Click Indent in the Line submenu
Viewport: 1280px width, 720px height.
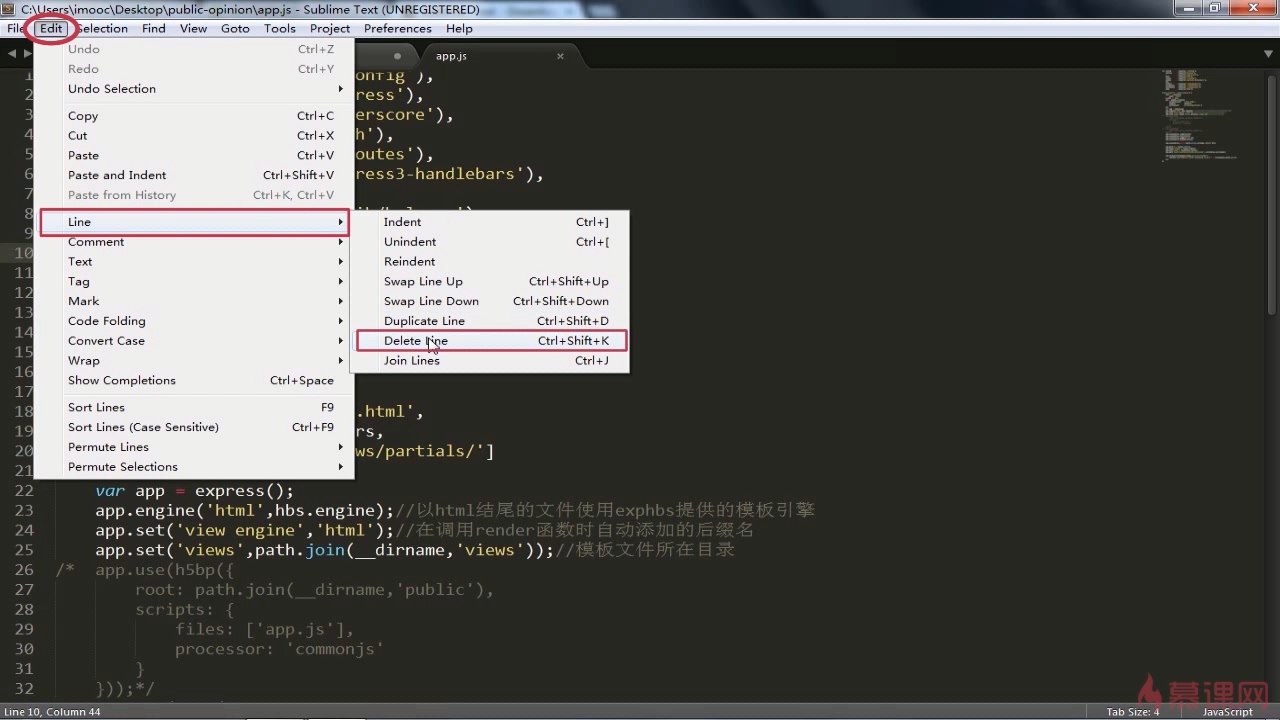pos(492,222)
